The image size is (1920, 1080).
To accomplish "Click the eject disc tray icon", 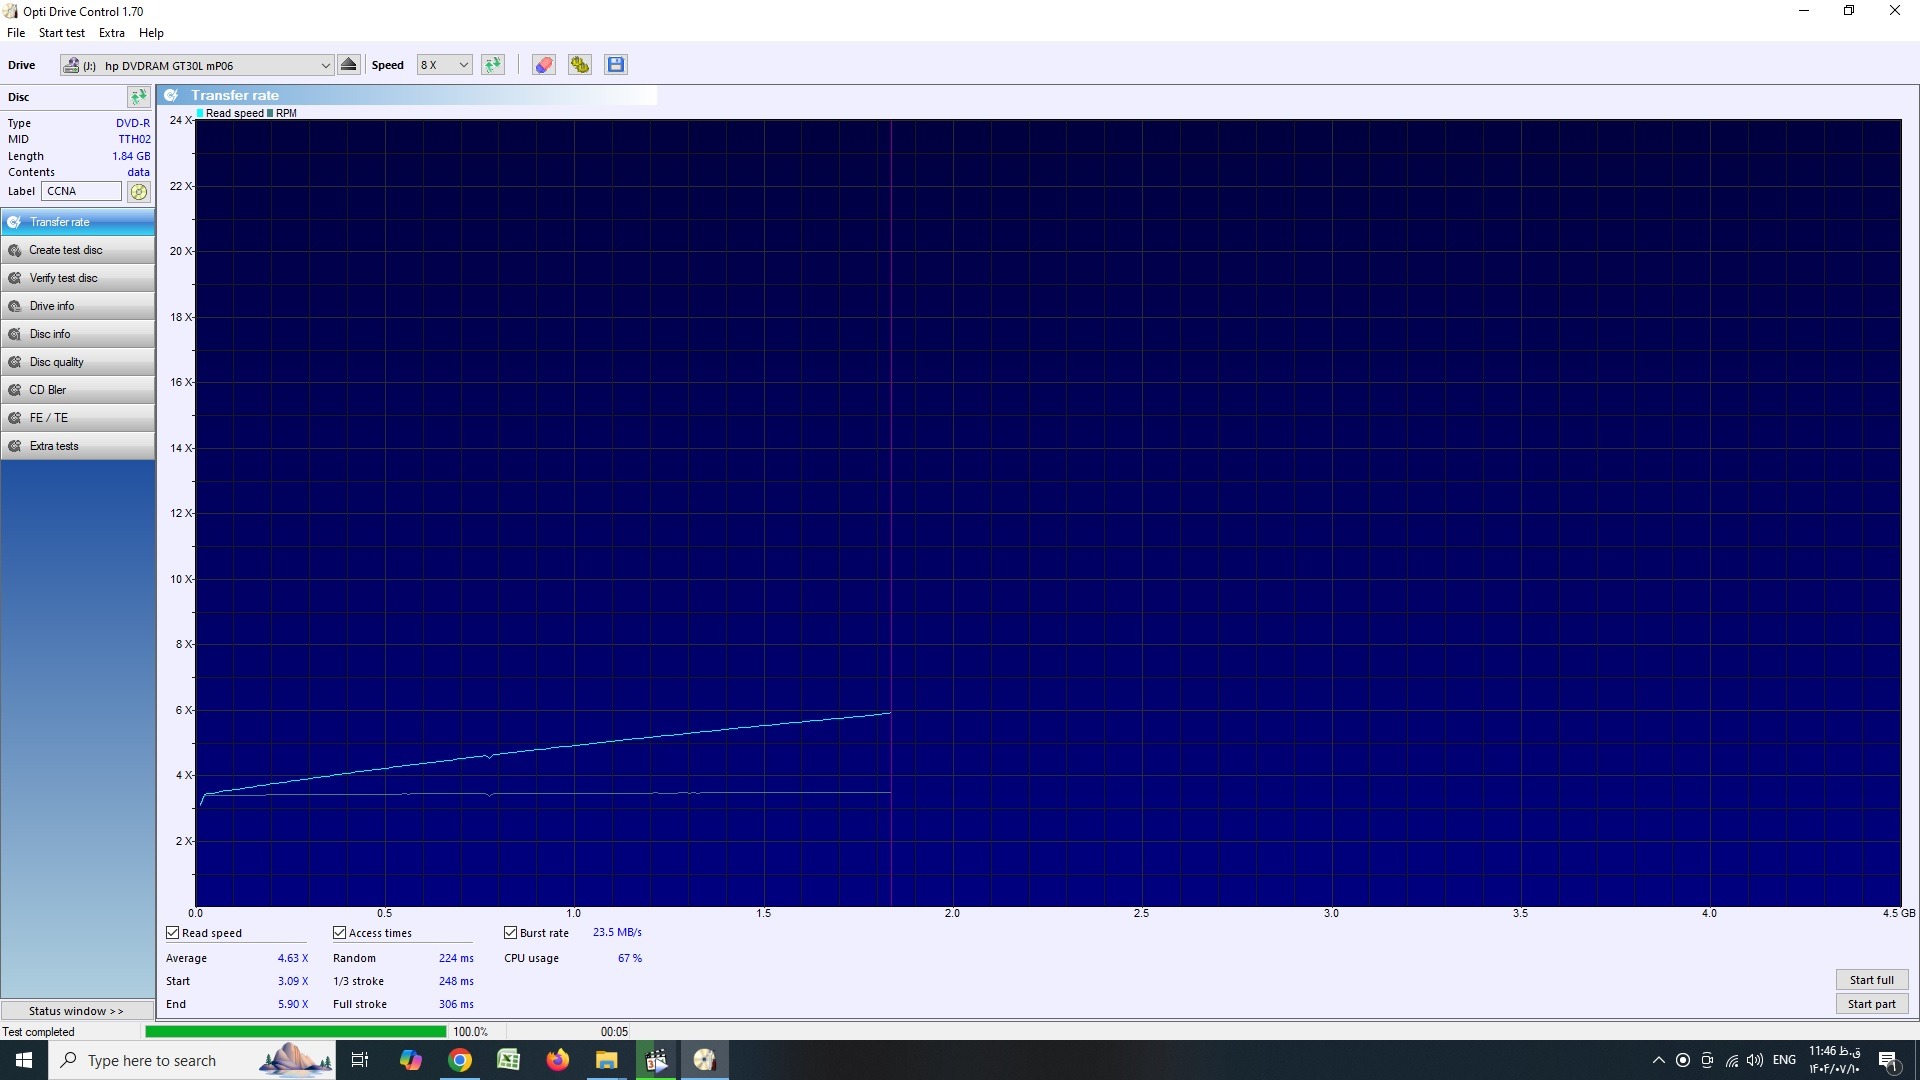I will (x=348, y=65).
